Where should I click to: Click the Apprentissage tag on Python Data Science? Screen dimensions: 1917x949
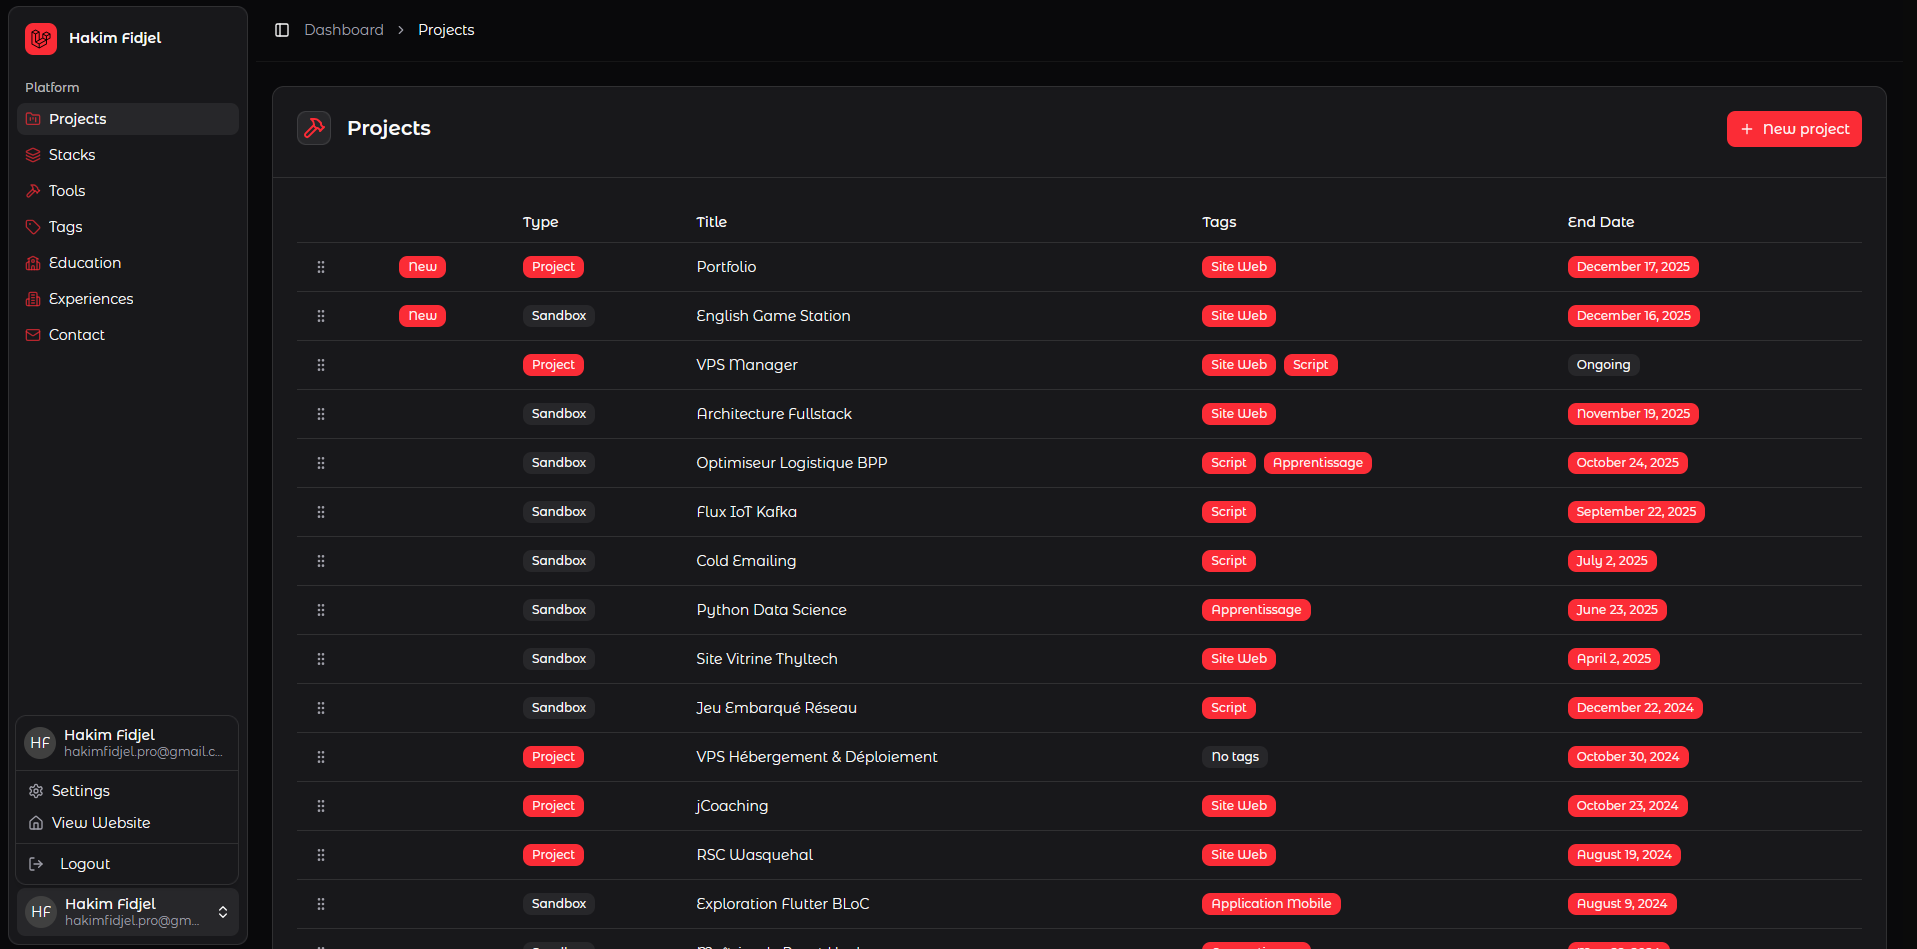click(x=1256, y=610)
